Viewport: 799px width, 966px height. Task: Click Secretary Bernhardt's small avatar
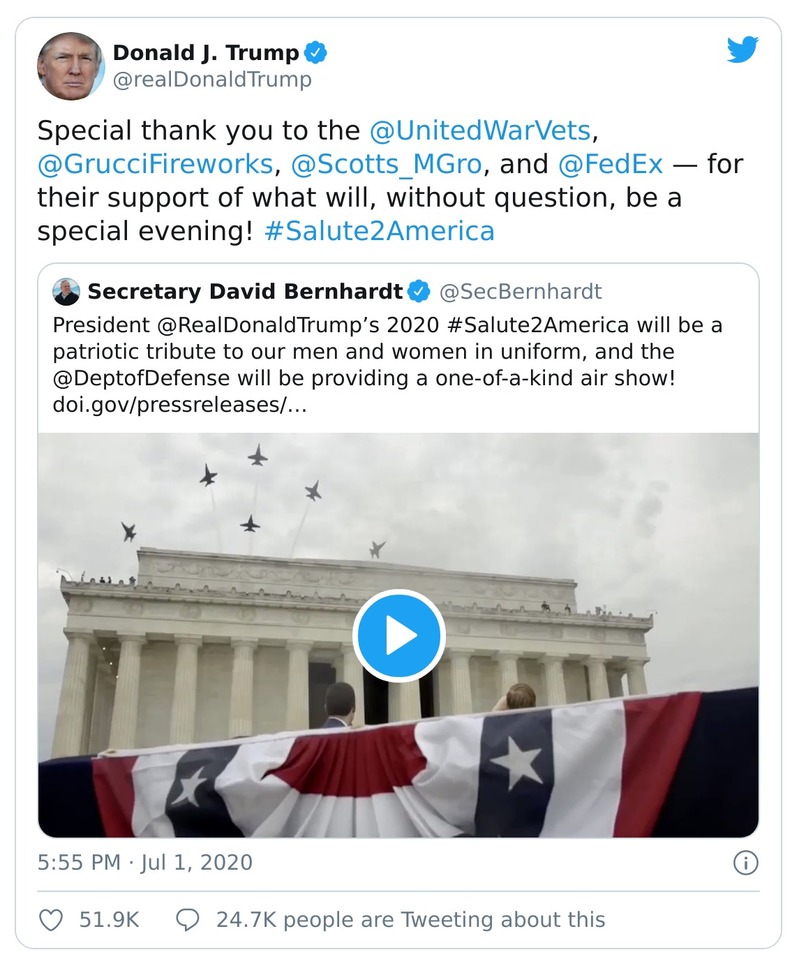pos(66,291)
